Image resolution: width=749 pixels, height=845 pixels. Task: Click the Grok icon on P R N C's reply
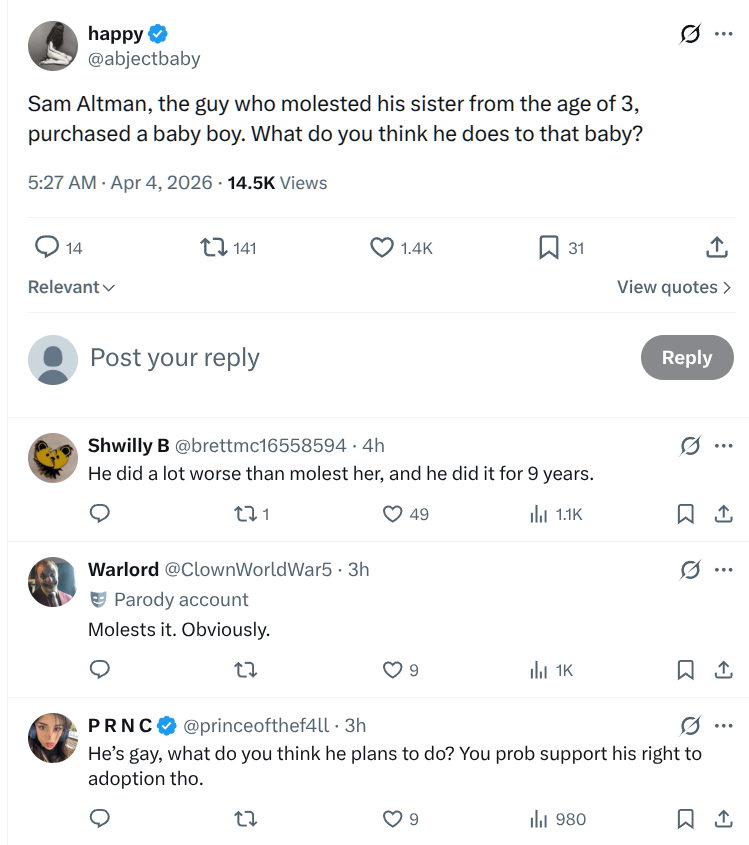tap(690, 725)
